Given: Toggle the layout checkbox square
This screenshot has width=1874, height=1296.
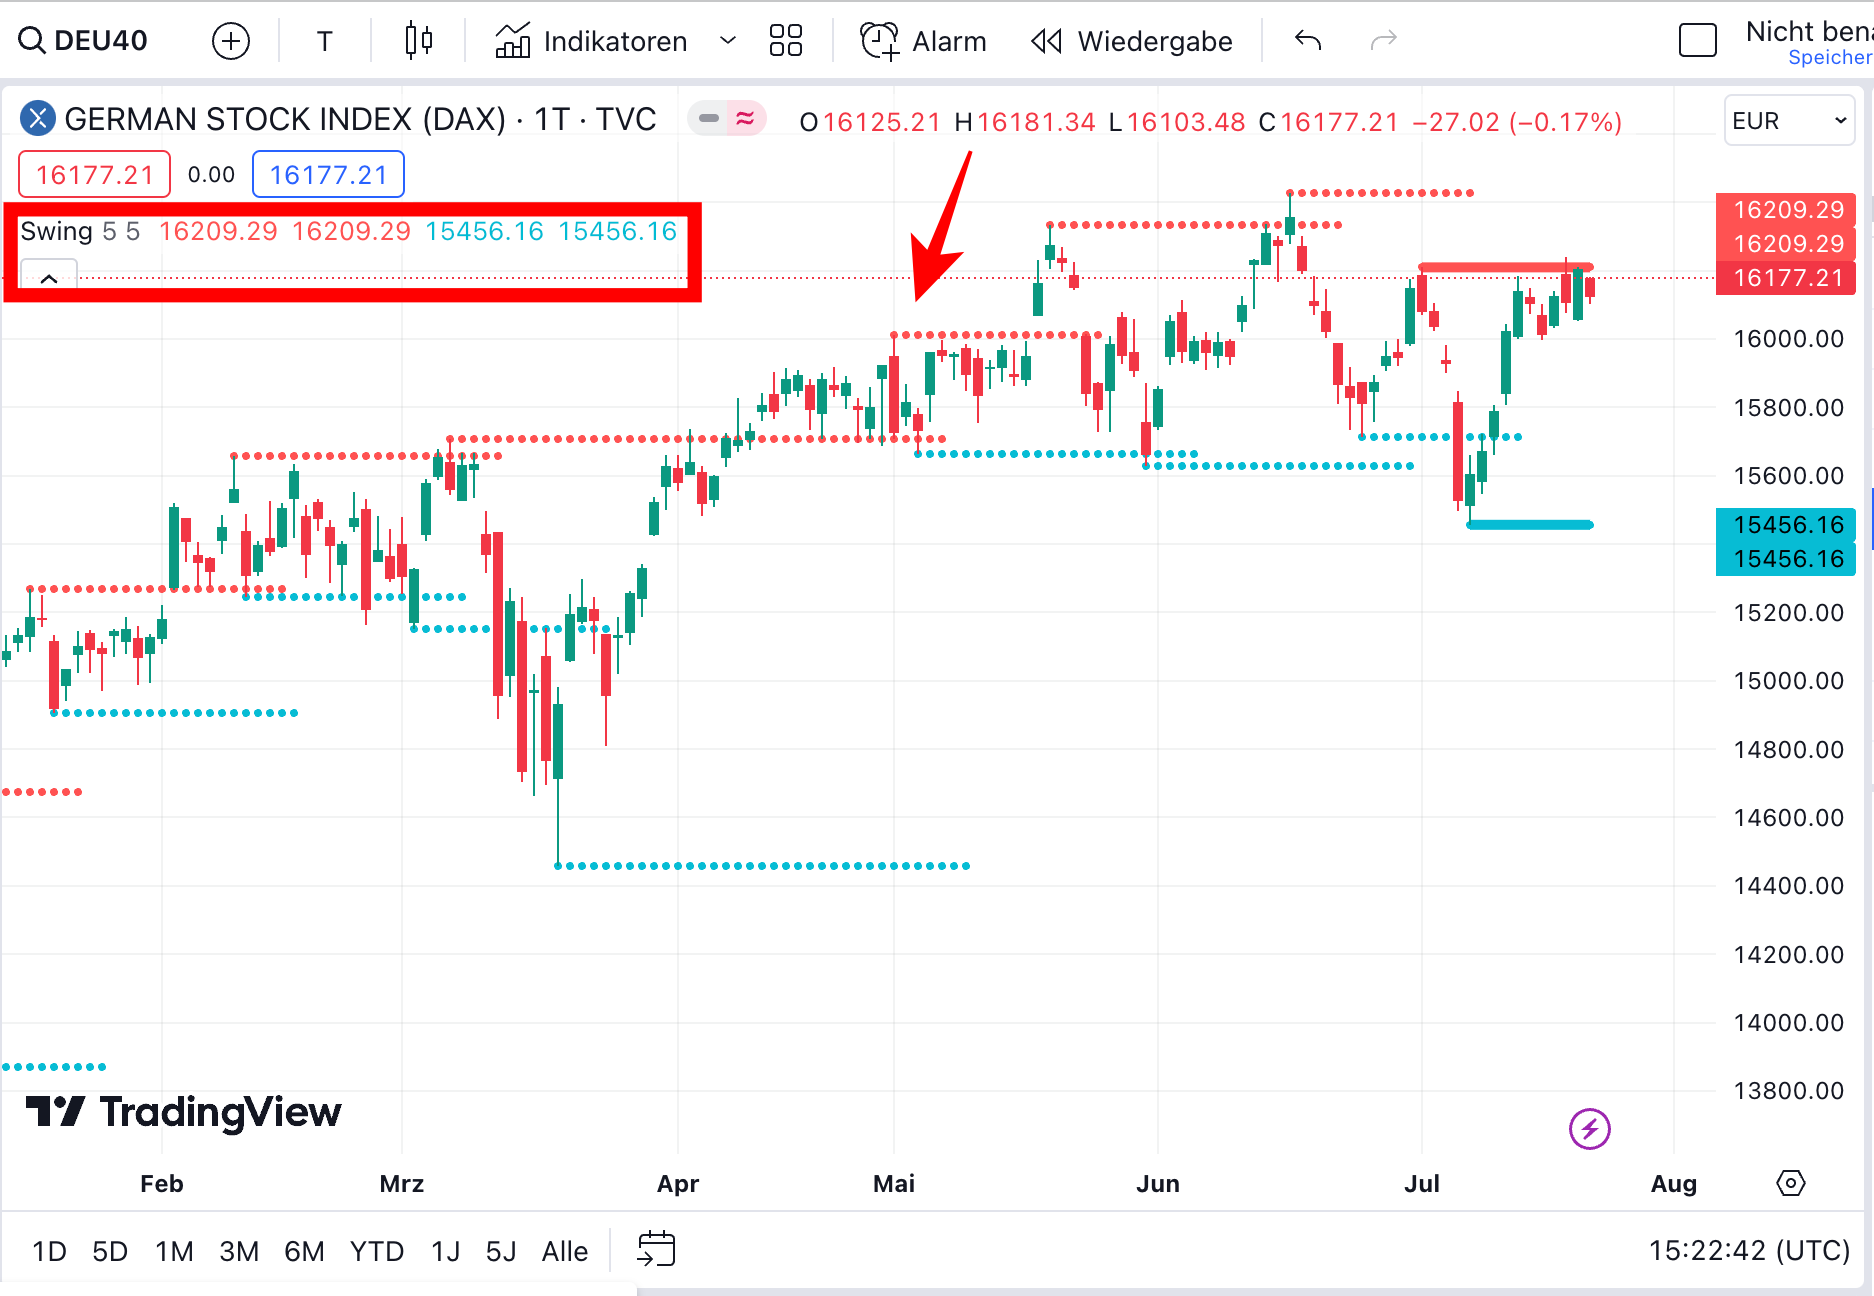Looking at the screenshot, I should click(1697, 41).
